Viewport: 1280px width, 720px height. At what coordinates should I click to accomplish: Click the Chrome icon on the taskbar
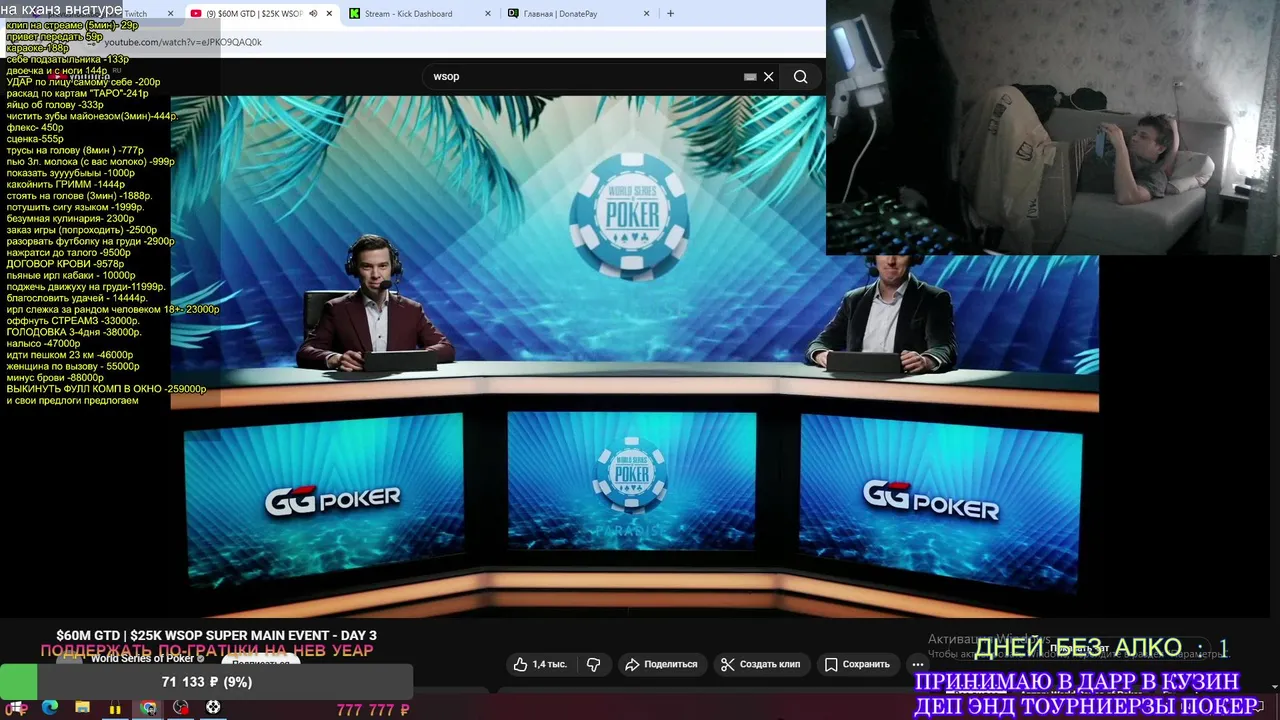coord(148,708)
